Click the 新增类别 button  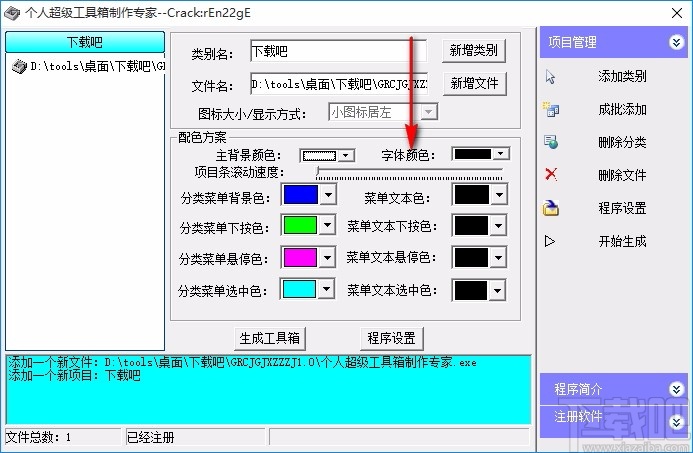[x=473, y=50]
